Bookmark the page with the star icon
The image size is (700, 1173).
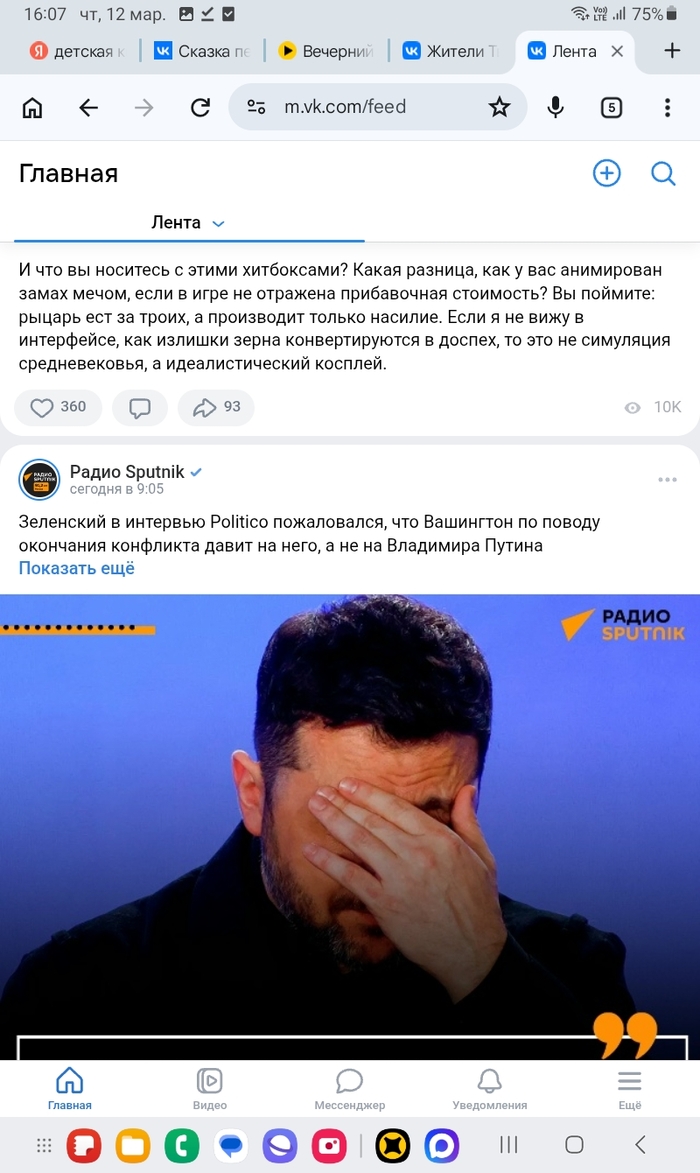tap(500, 107)
